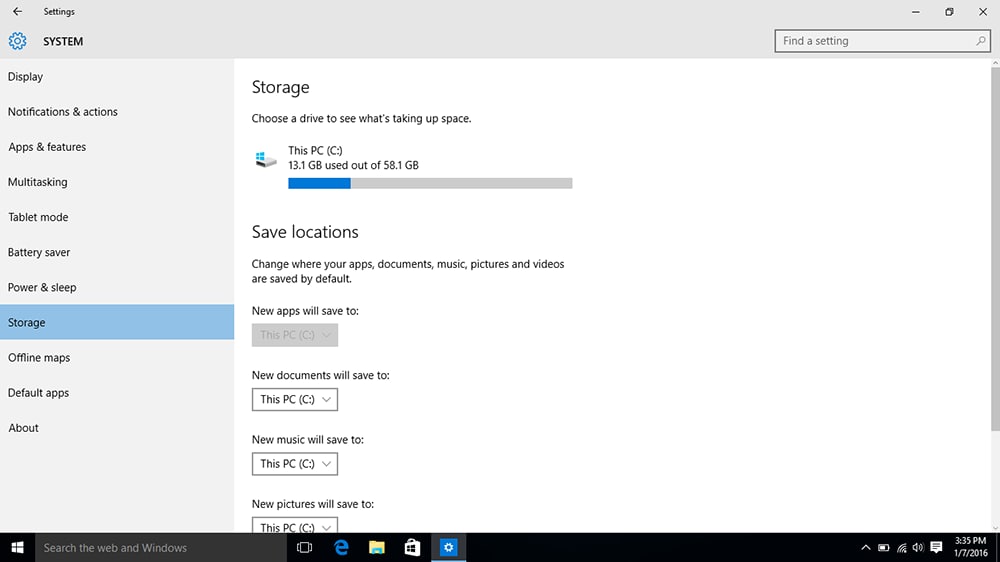Minimize the Settings window
The width and height of the screenshot is (1000, 562).
(916, 11)
